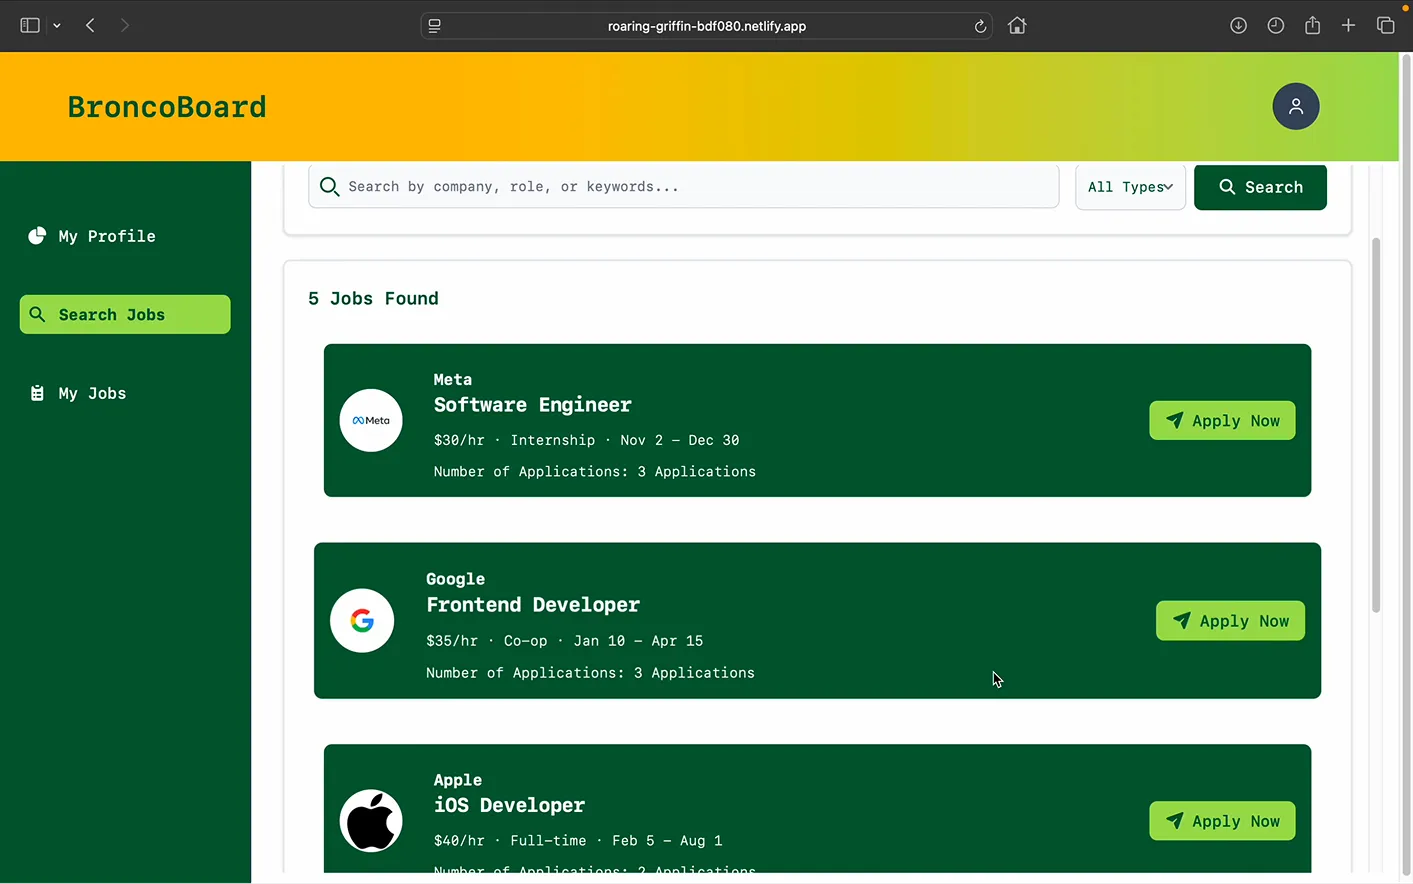Image resolution: width=1413 pixels, height=884 pixels.
Task: Select the My Profile sidebar icon
Action: pyautogui.click(x=37, y=236)
